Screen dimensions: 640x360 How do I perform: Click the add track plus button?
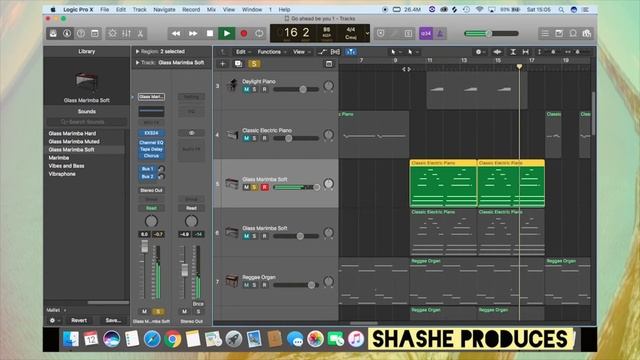[x=222, y=64]
